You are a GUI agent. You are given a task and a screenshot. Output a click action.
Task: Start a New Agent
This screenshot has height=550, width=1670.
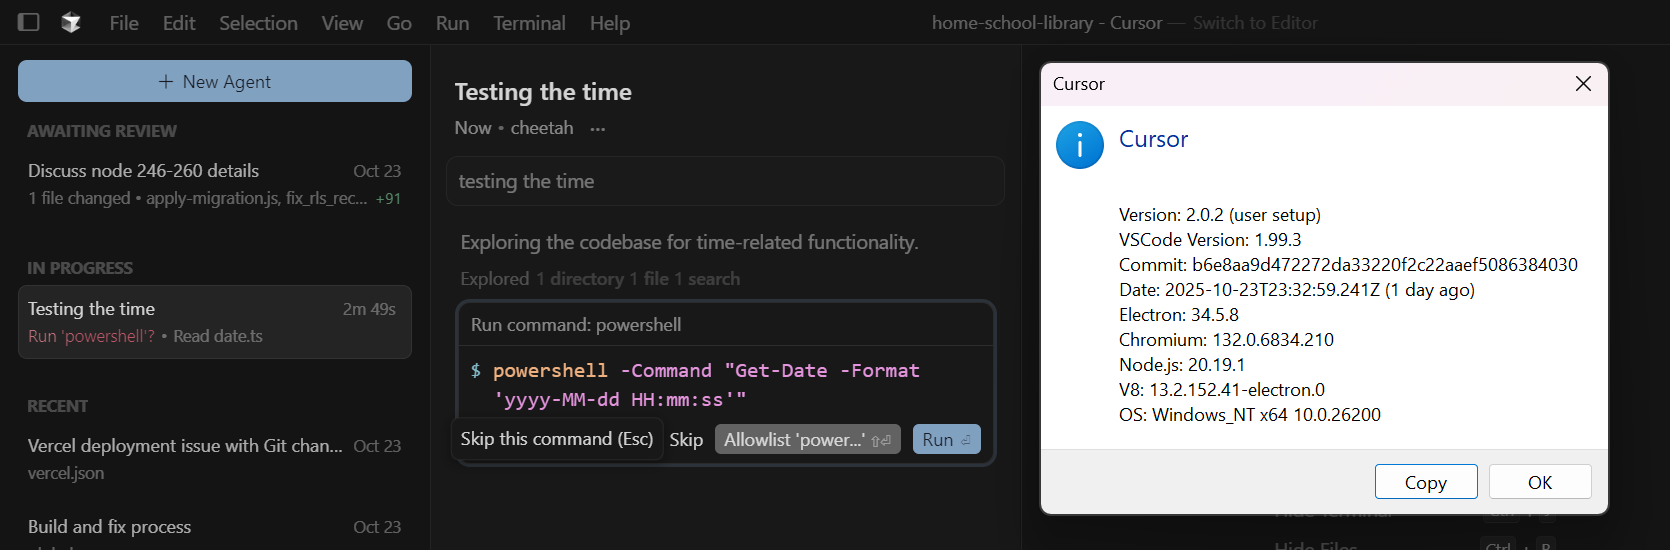[x=215, y=81]
